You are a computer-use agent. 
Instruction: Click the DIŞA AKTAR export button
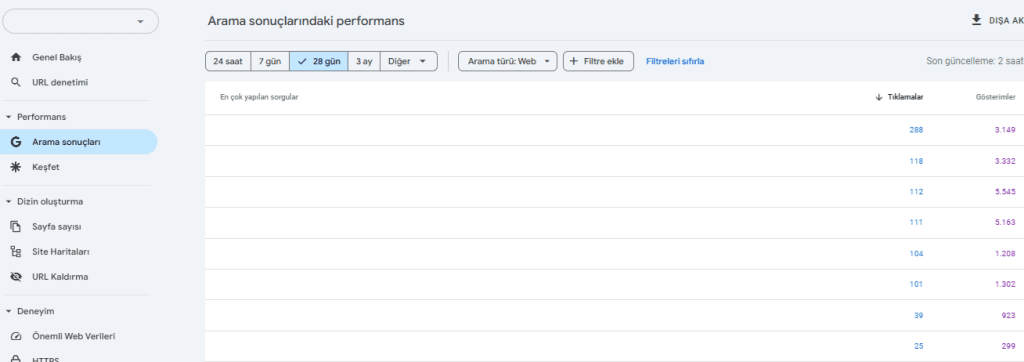(997, 20)
